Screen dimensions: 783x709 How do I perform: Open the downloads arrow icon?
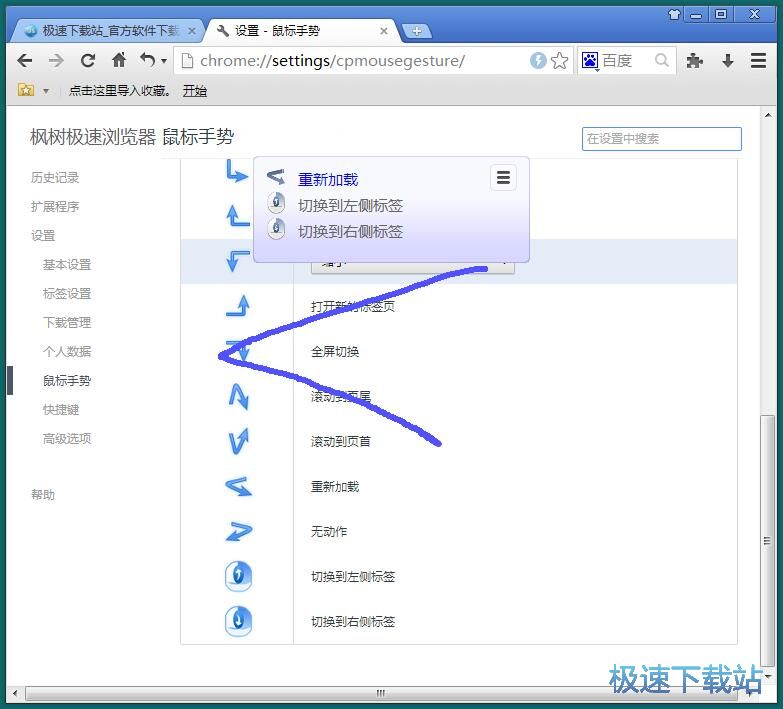(728, 61)
